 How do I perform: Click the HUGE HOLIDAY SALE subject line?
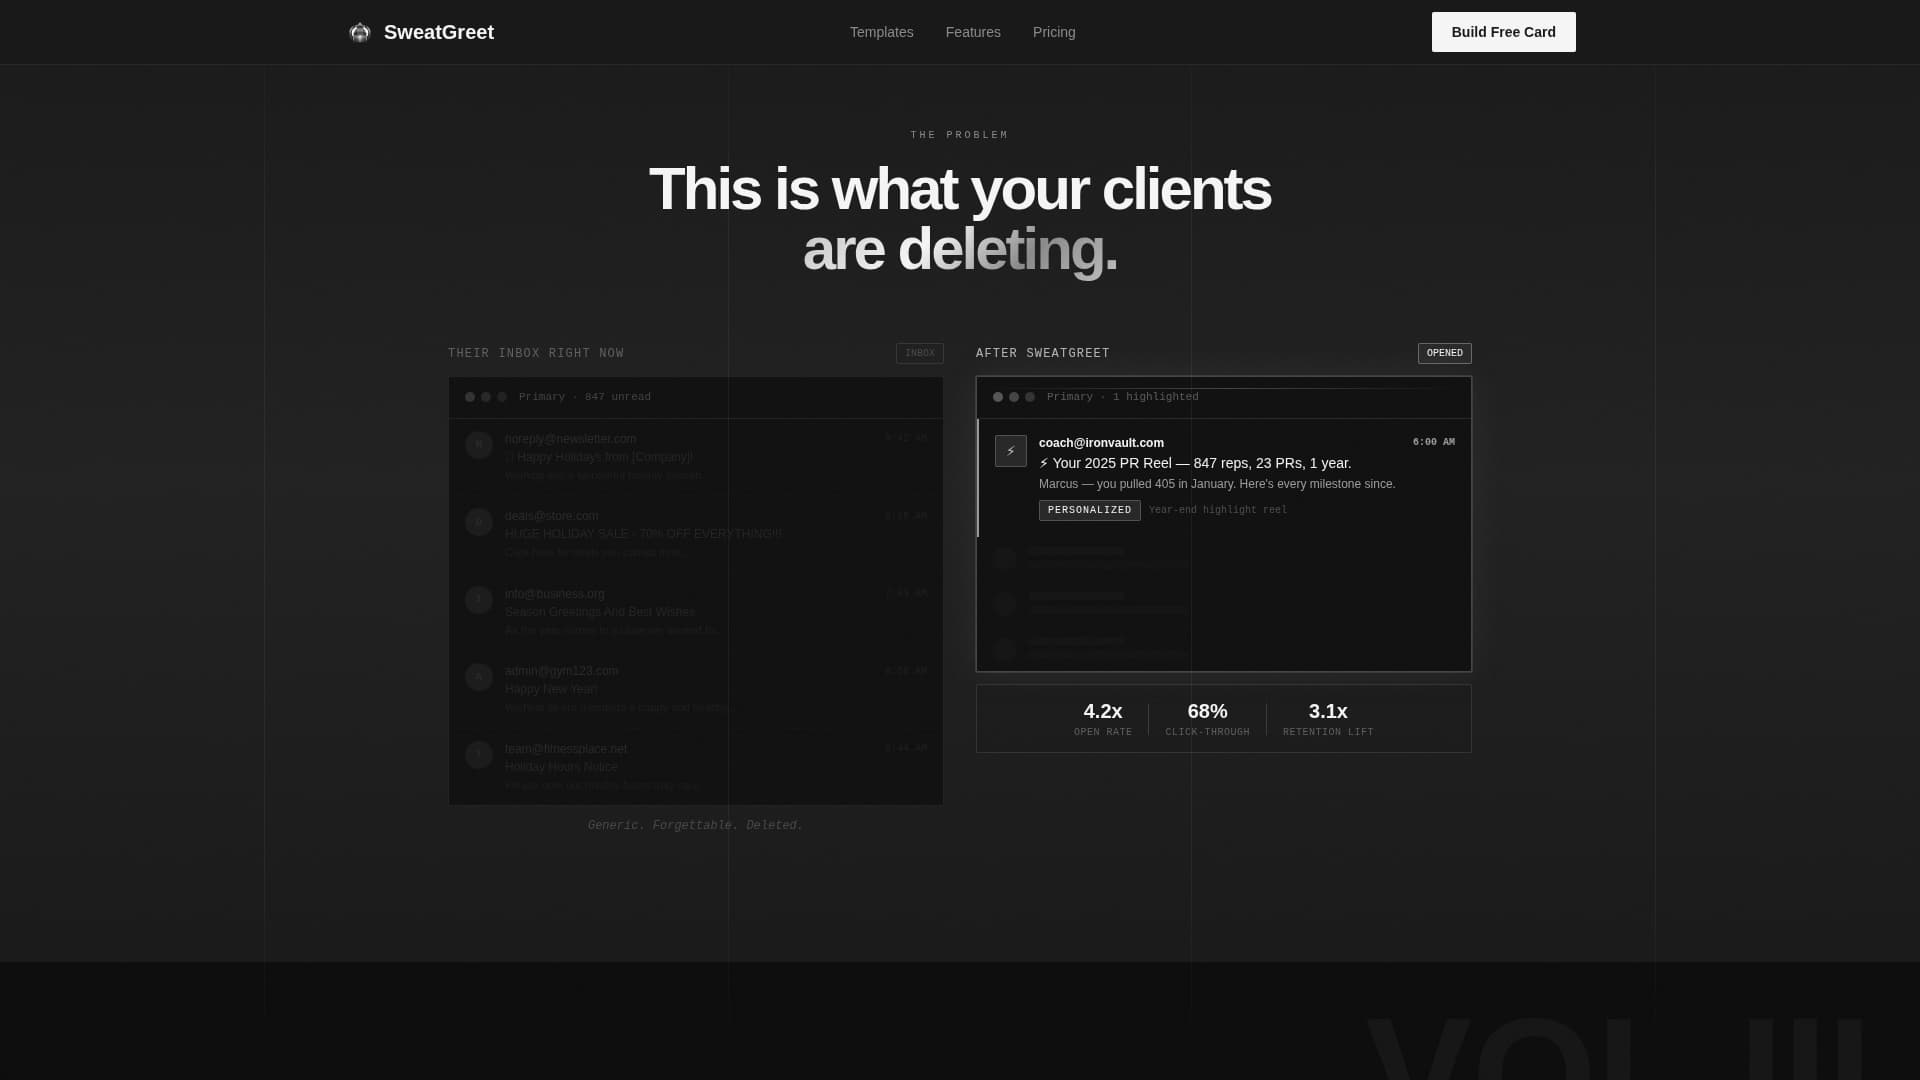(643, 534)
